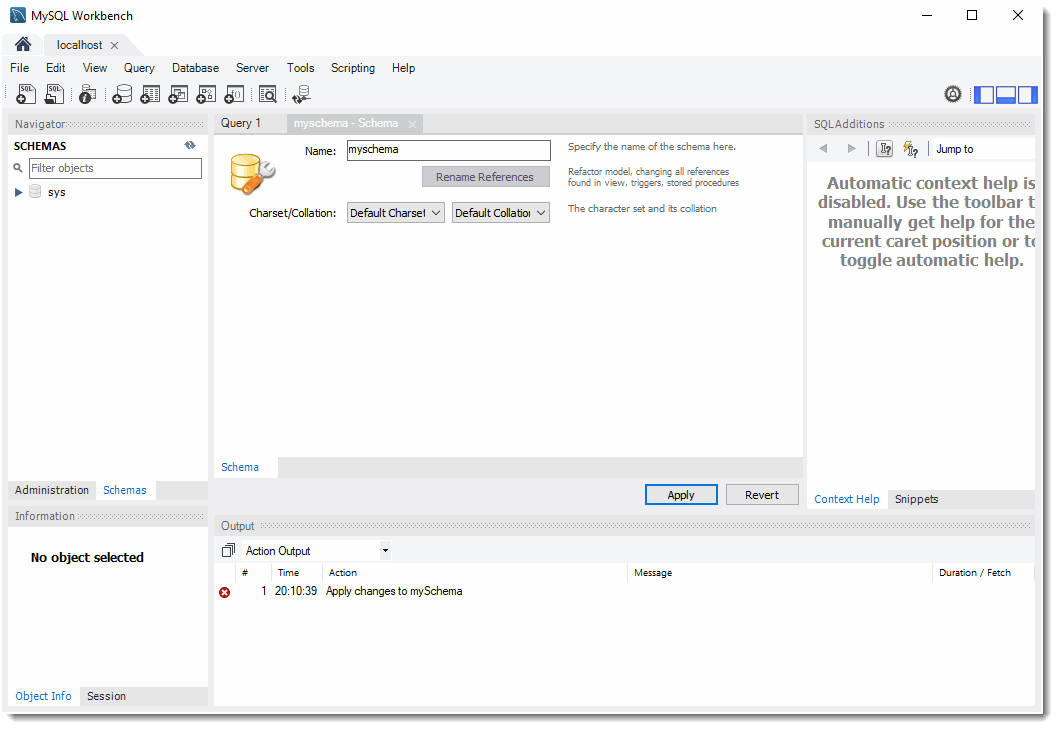Click the Time column header
This screenshot has height=729, width=1058.
288,572
